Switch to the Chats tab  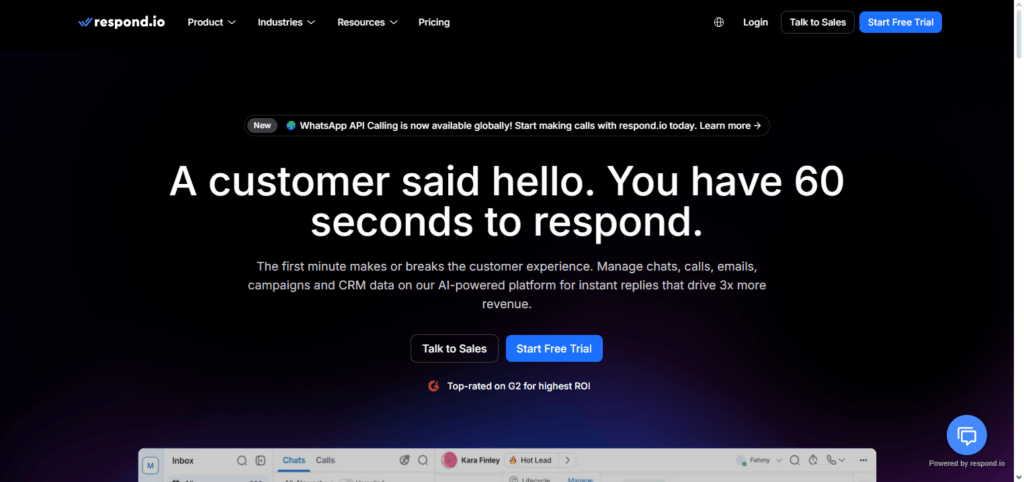tap(294, 460)
